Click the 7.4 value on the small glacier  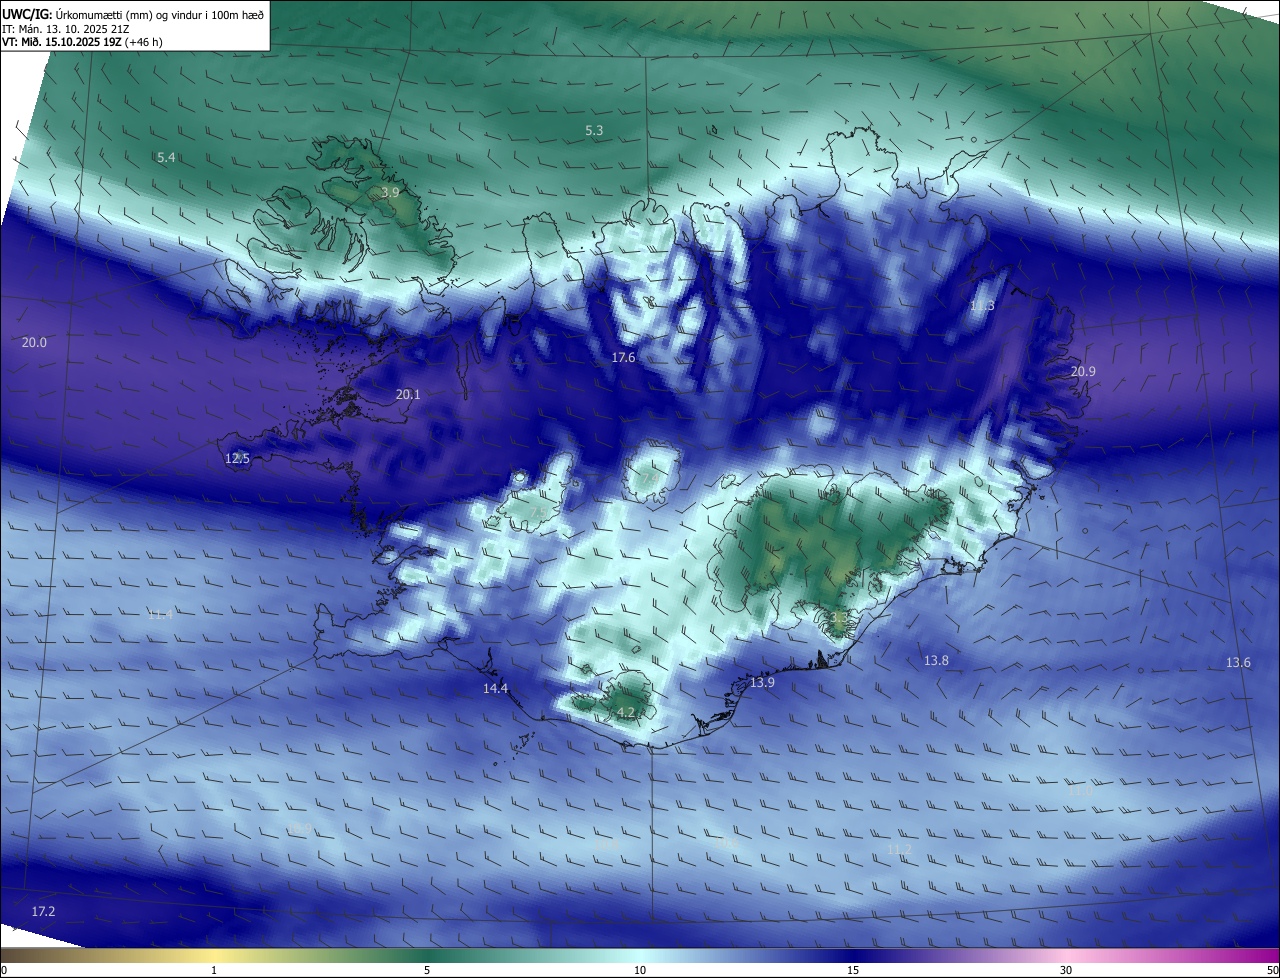tap(649, 478)
